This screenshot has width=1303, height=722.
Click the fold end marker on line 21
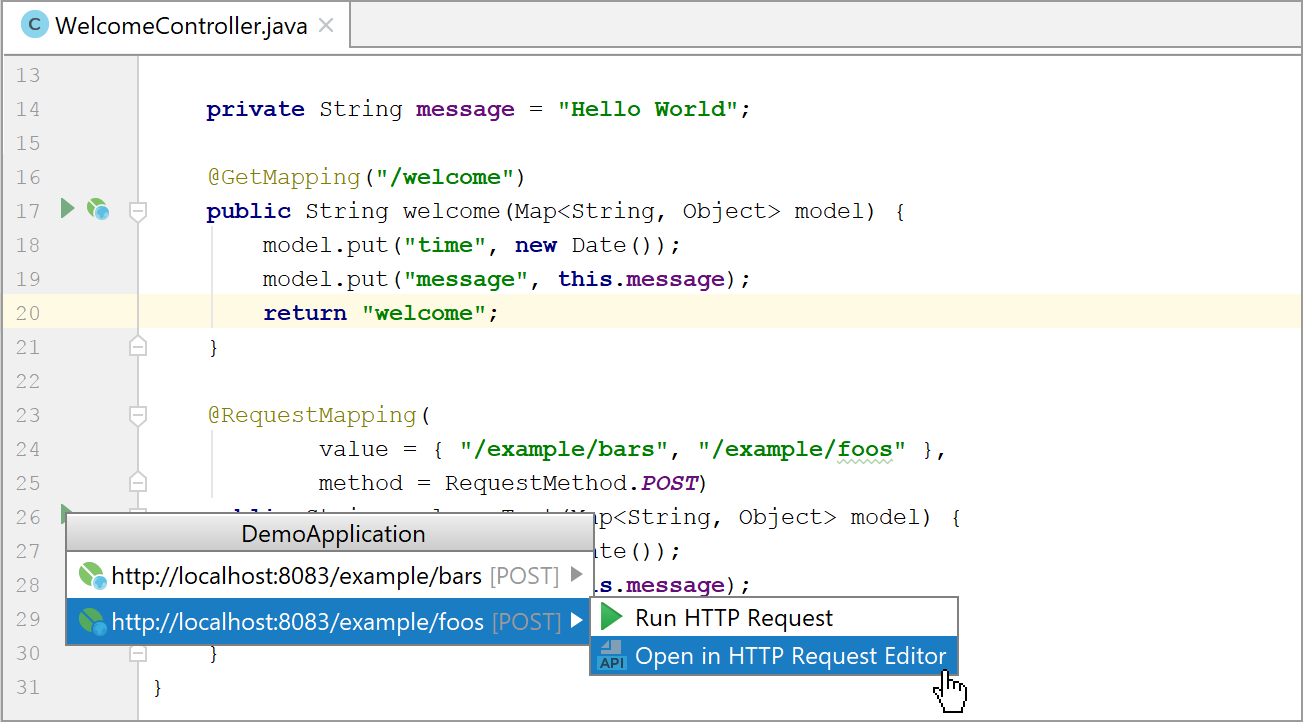[139, 346]
